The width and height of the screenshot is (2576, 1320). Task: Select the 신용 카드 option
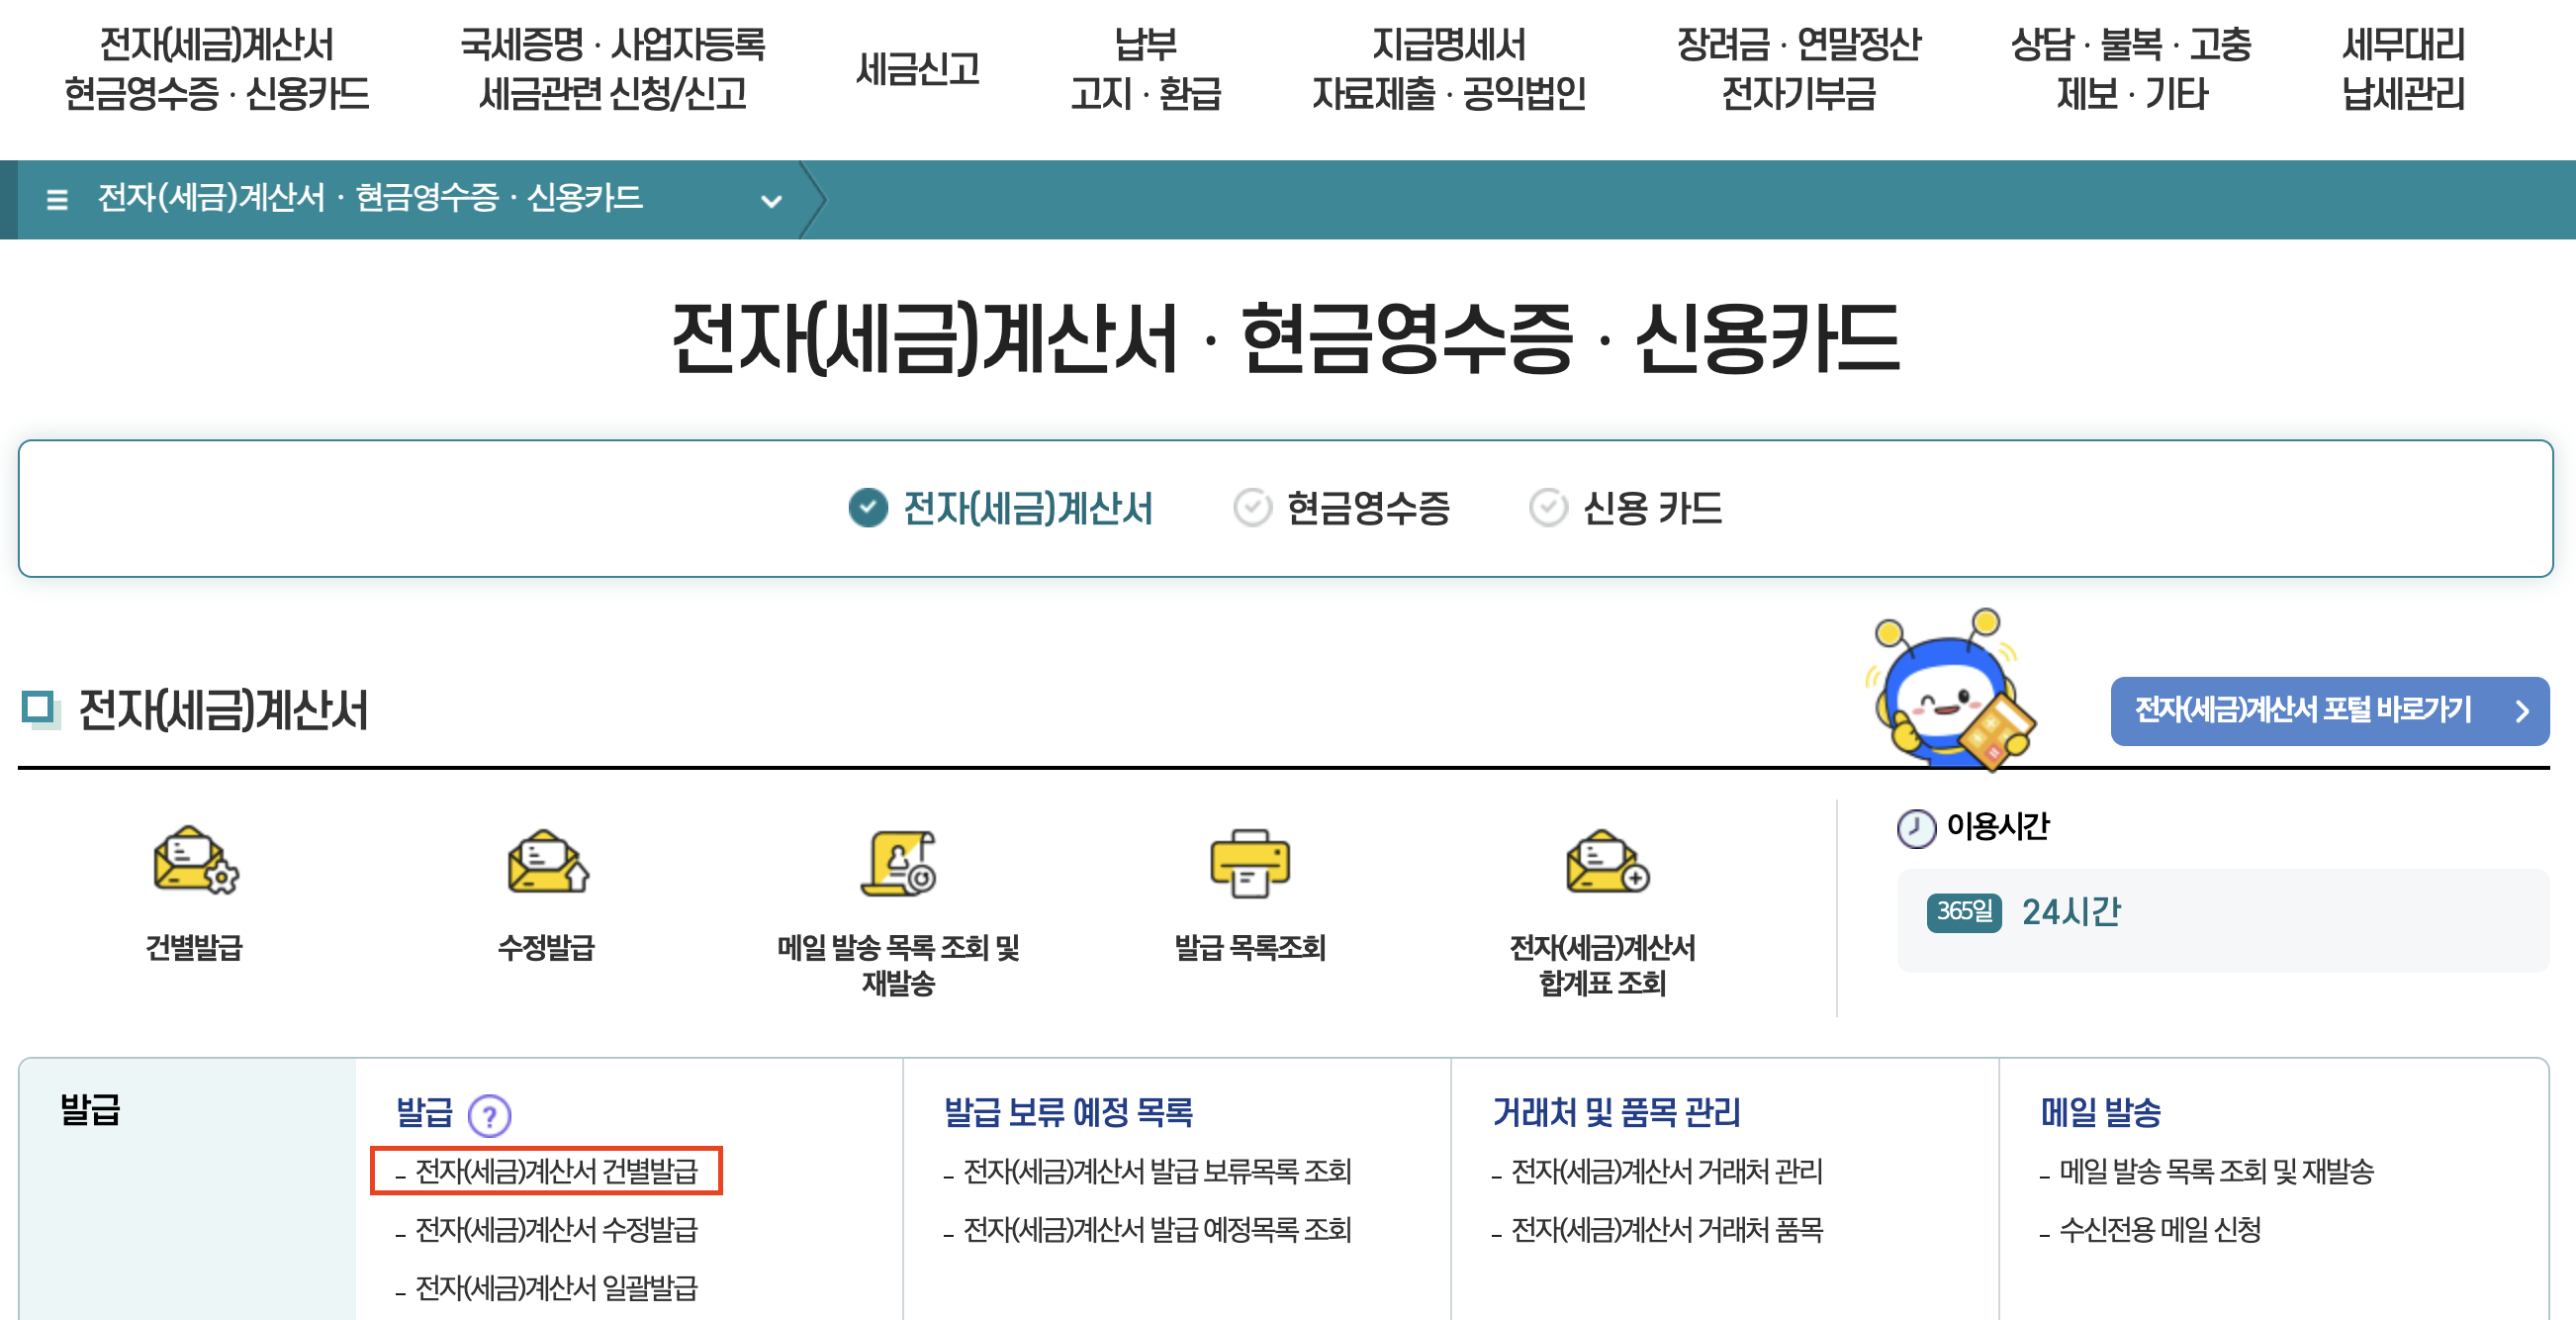(x=1626, y=508)
